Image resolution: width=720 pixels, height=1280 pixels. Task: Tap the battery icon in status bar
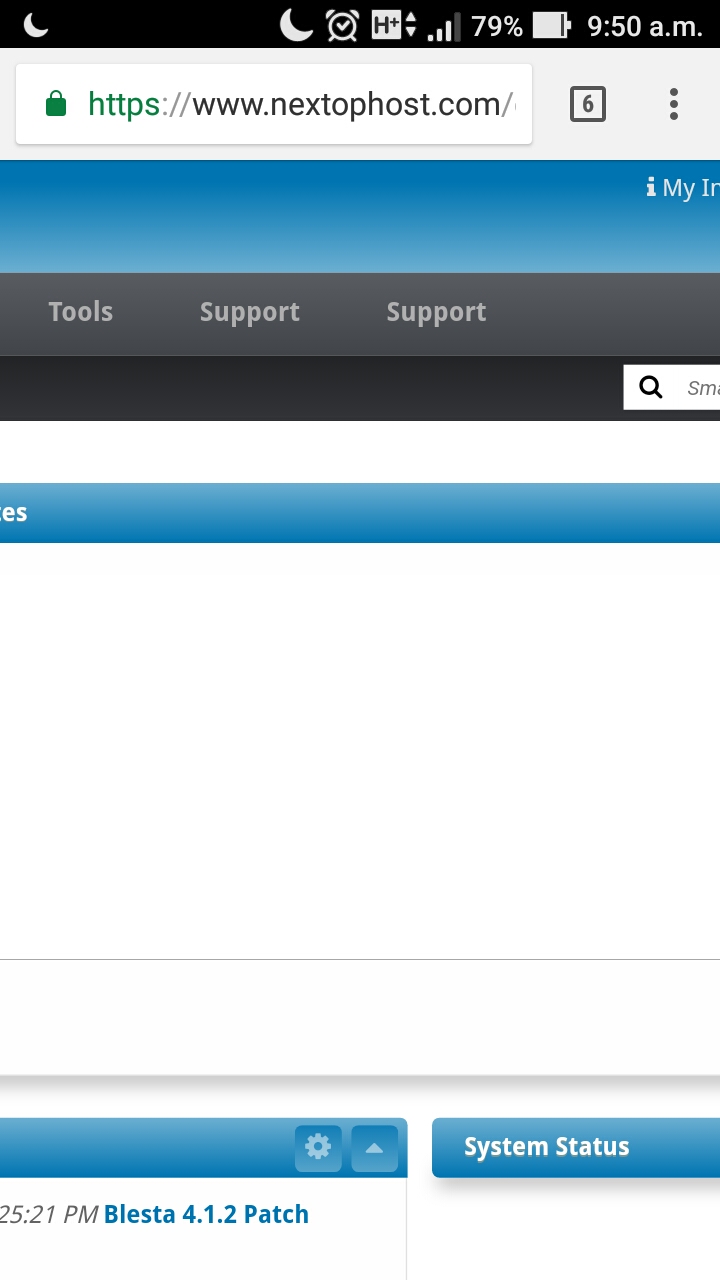click(552, 26)
